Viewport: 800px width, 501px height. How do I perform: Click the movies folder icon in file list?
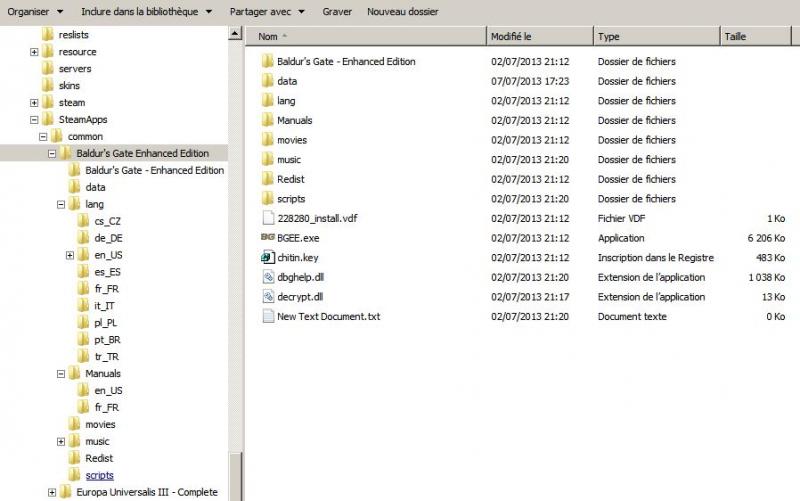[x=268, y=139]
